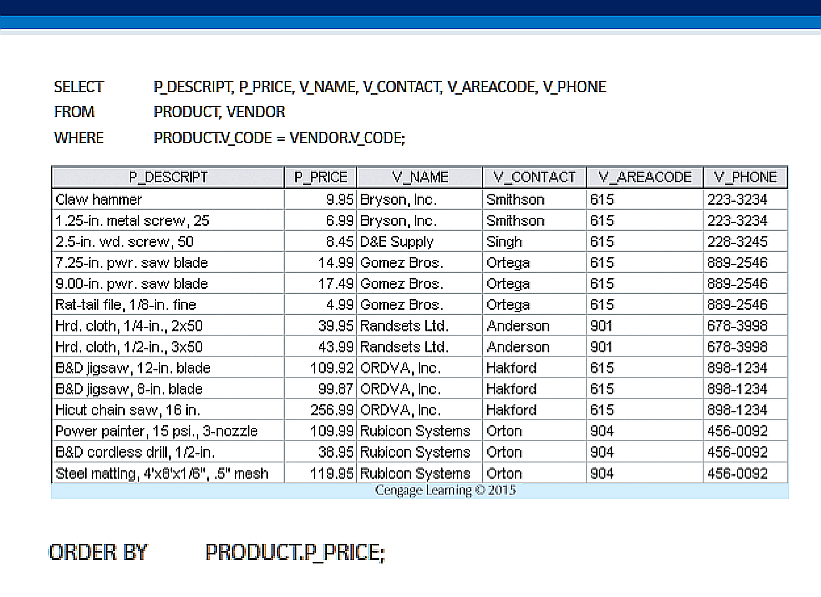Select the P_PRICE column header

[320, 177]
